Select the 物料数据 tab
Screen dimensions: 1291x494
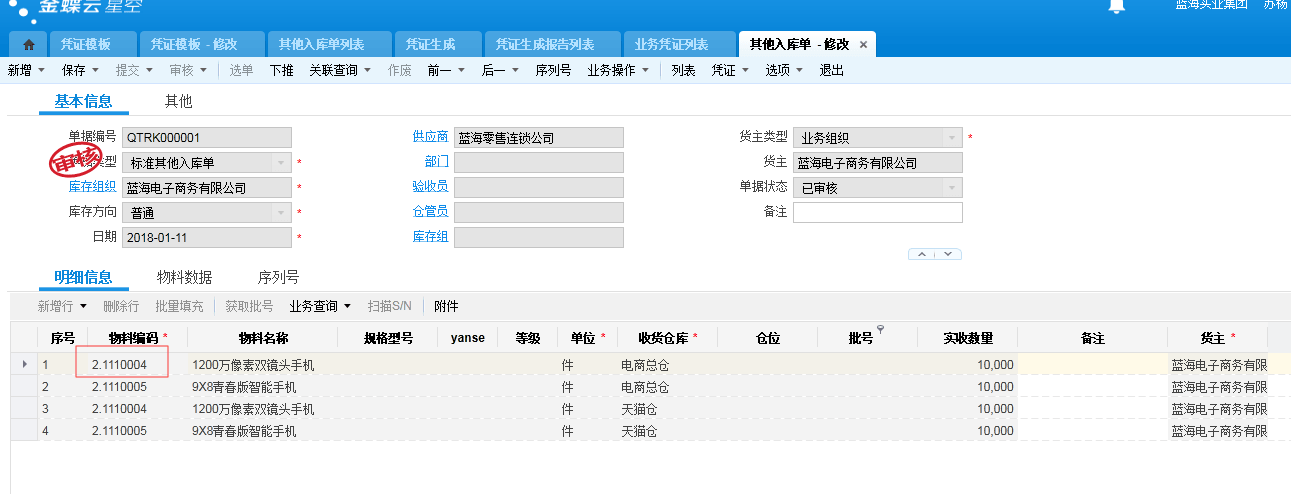click(184, 277)
